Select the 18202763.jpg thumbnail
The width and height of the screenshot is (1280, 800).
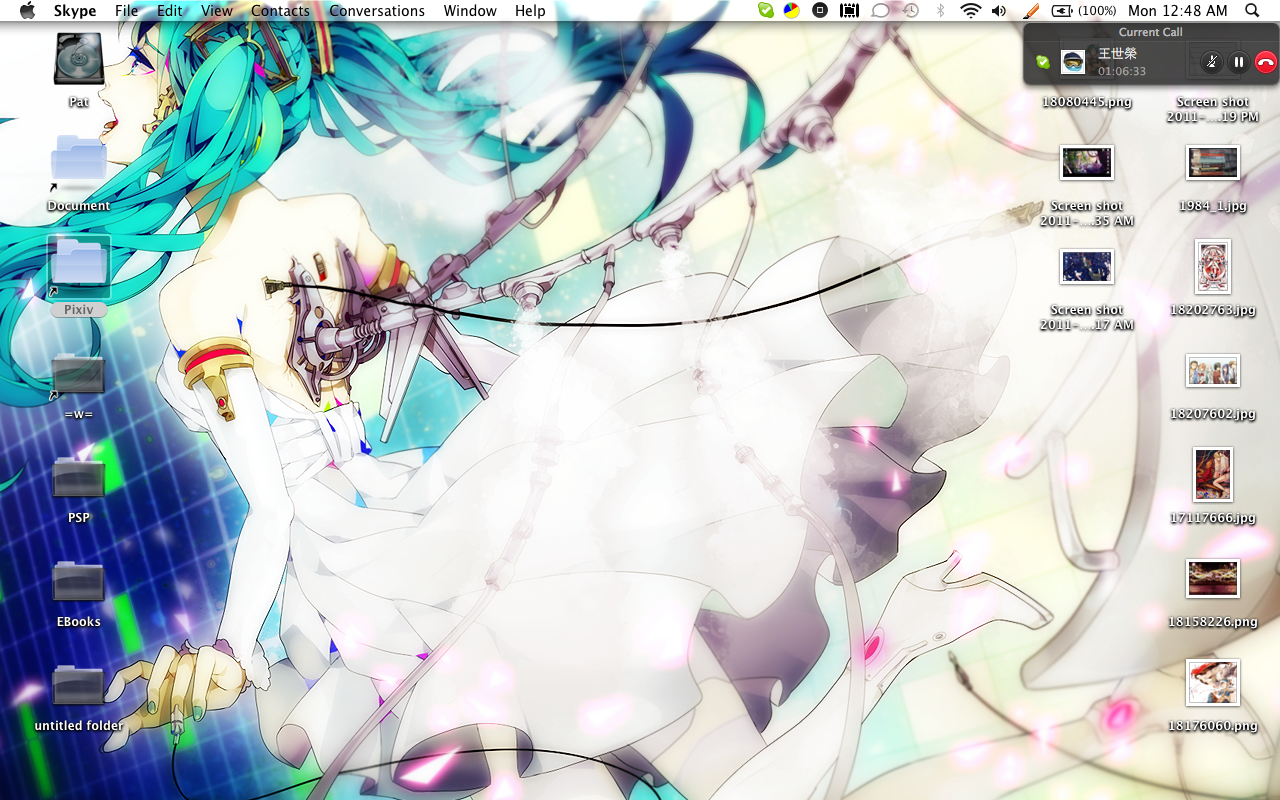[1213, 266]
